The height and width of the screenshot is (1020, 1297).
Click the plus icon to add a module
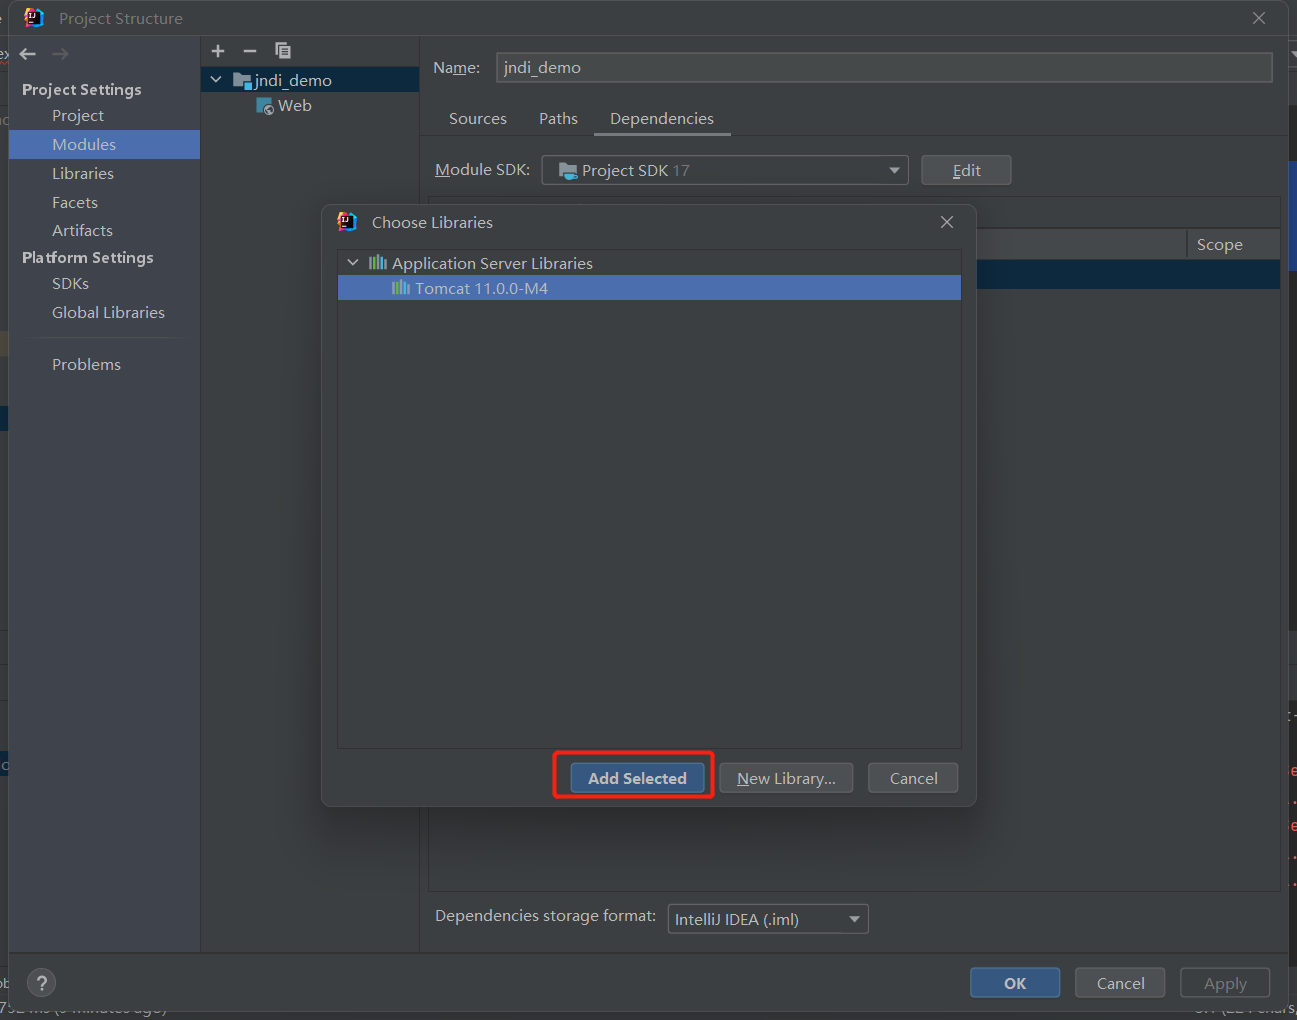tap(218, 51)
